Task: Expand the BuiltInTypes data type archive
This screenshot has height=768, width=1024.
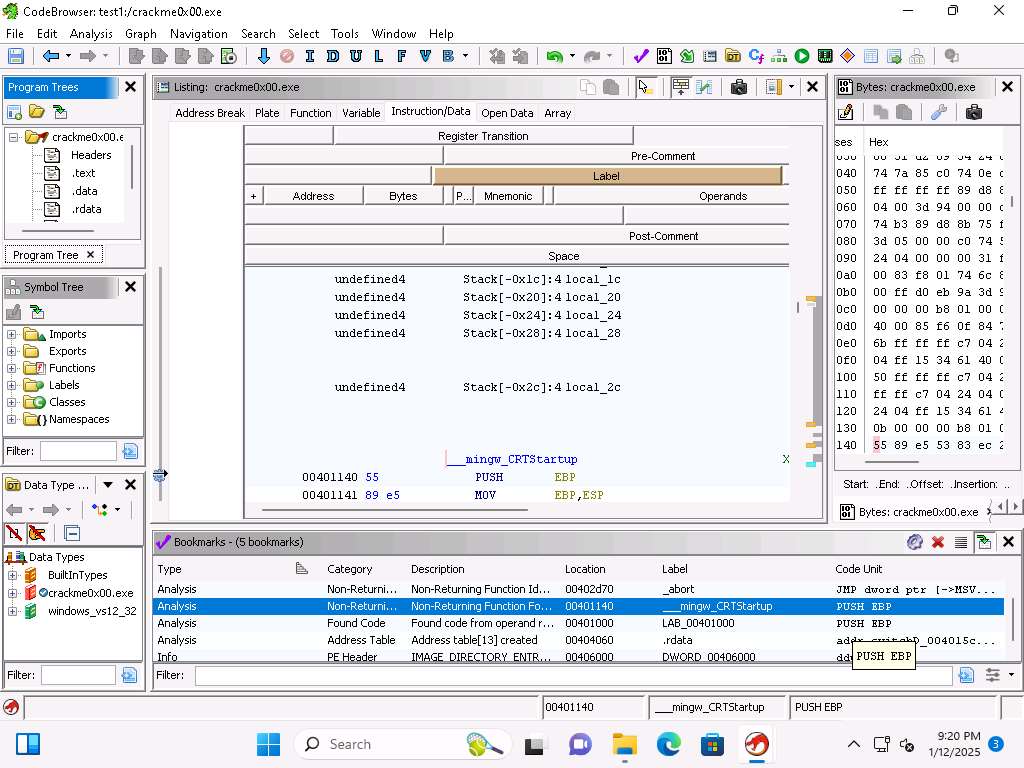Action: (x=12, y=575)
